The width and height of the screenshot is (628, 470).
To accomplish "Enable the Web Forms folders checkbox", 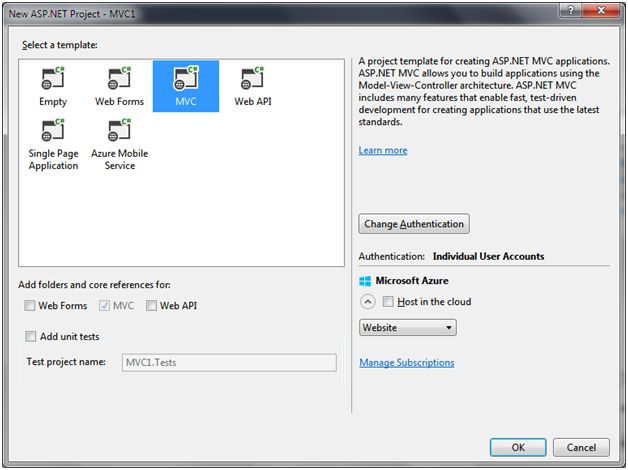I will tap(30, 306).
